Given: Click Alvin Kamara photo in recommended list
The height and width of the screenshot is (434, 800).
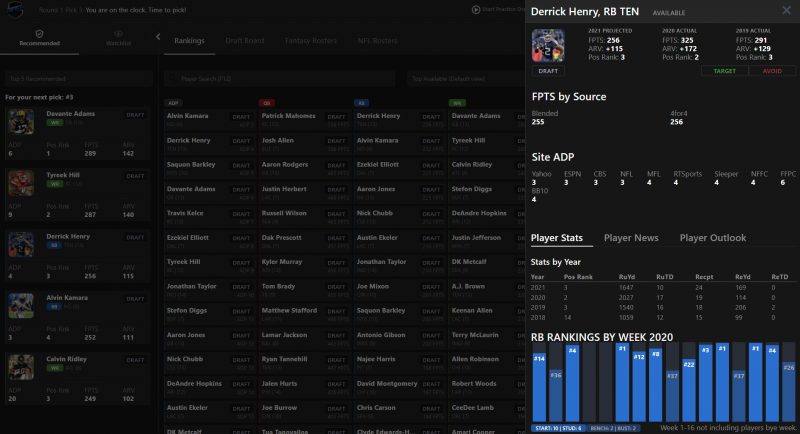Looking at the screenshot, I should tap(21, 305).
